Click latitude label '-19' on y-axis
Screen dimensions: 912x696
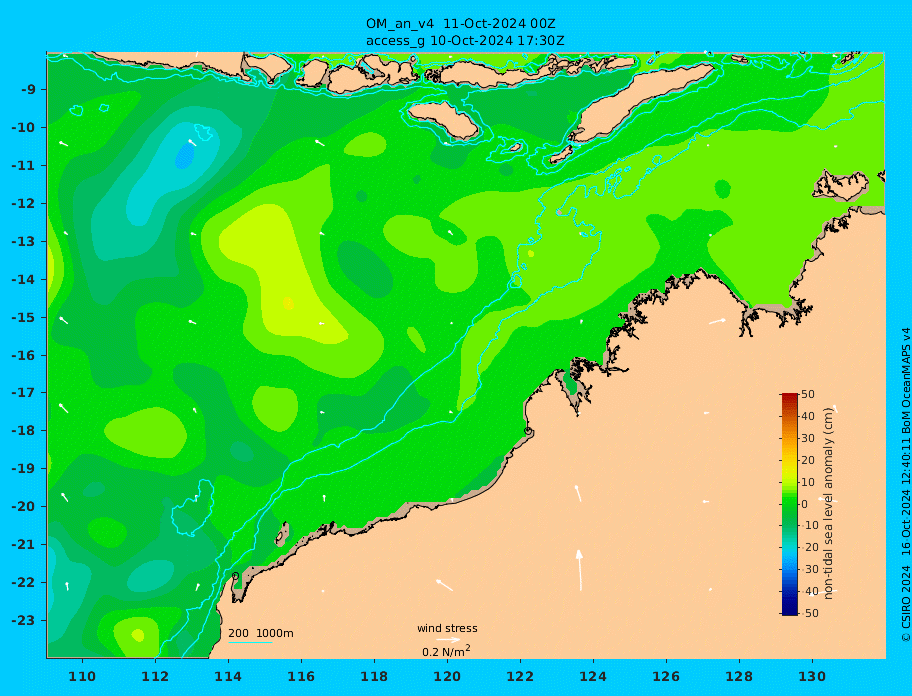pos(23,469)
